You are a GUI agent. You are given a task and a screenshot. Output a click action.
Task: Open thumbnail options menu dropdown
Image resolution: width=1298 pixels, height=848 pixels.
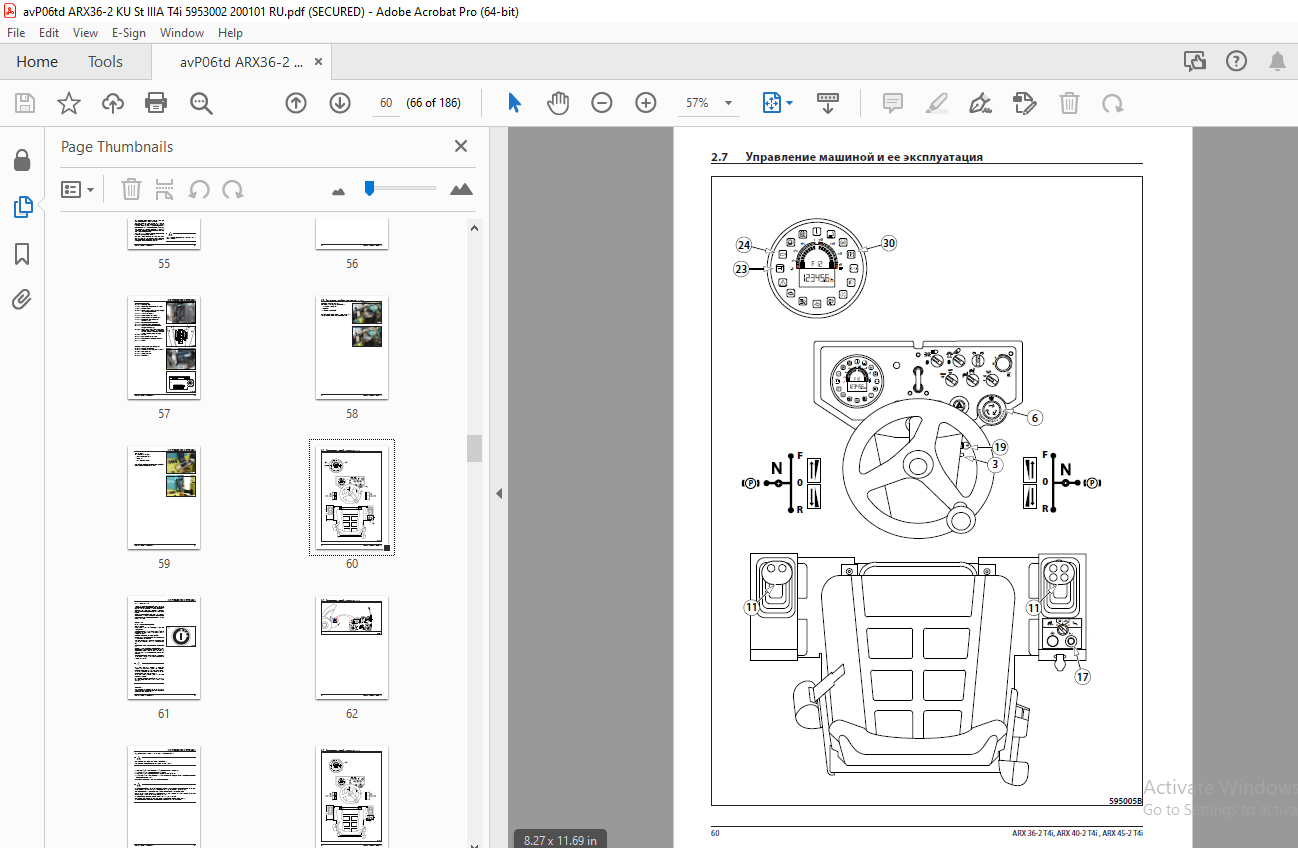tap(77, 189)
